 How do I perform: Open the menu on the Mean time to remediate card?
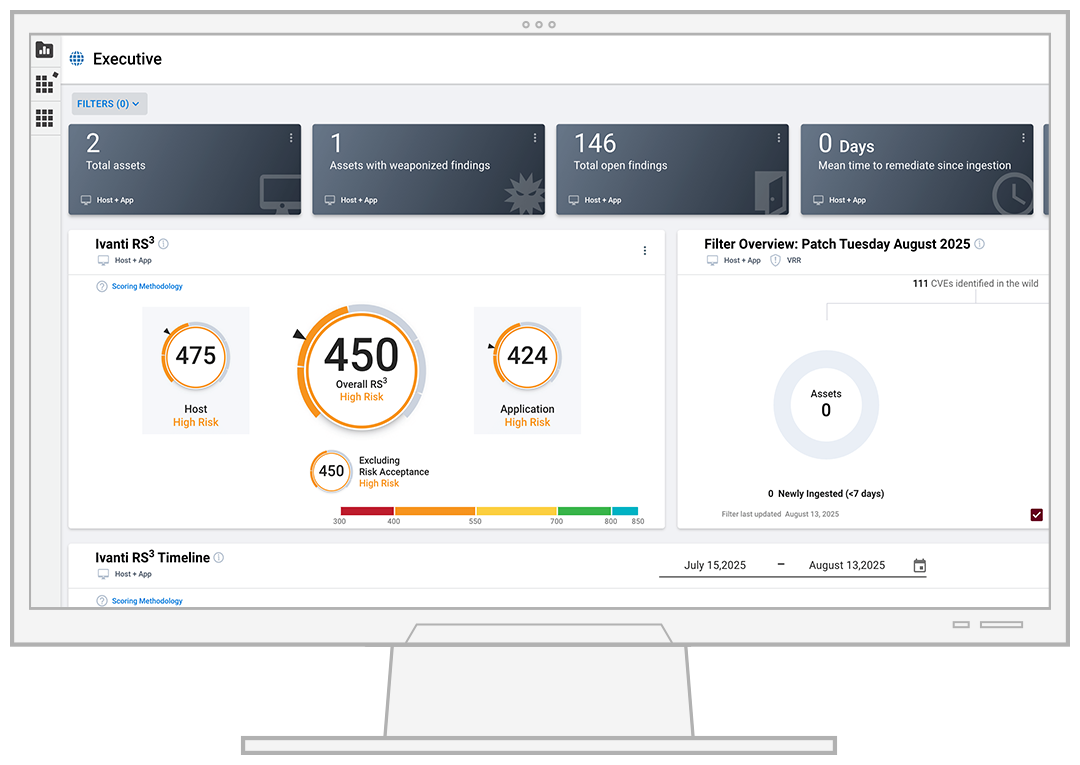click(x=1022, y=137)
